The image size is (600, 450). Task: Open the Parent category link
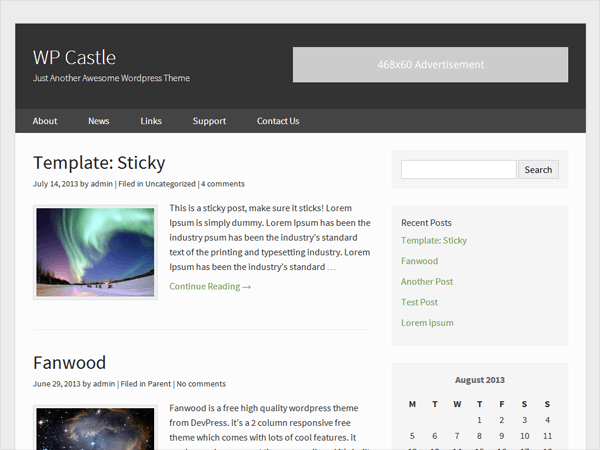(x=159, y=384)
